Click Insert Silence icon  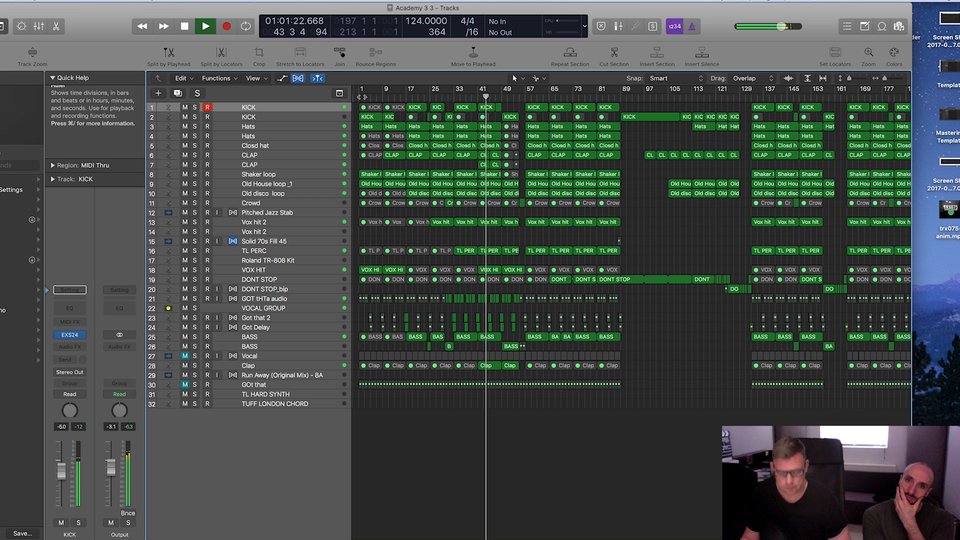702,53
